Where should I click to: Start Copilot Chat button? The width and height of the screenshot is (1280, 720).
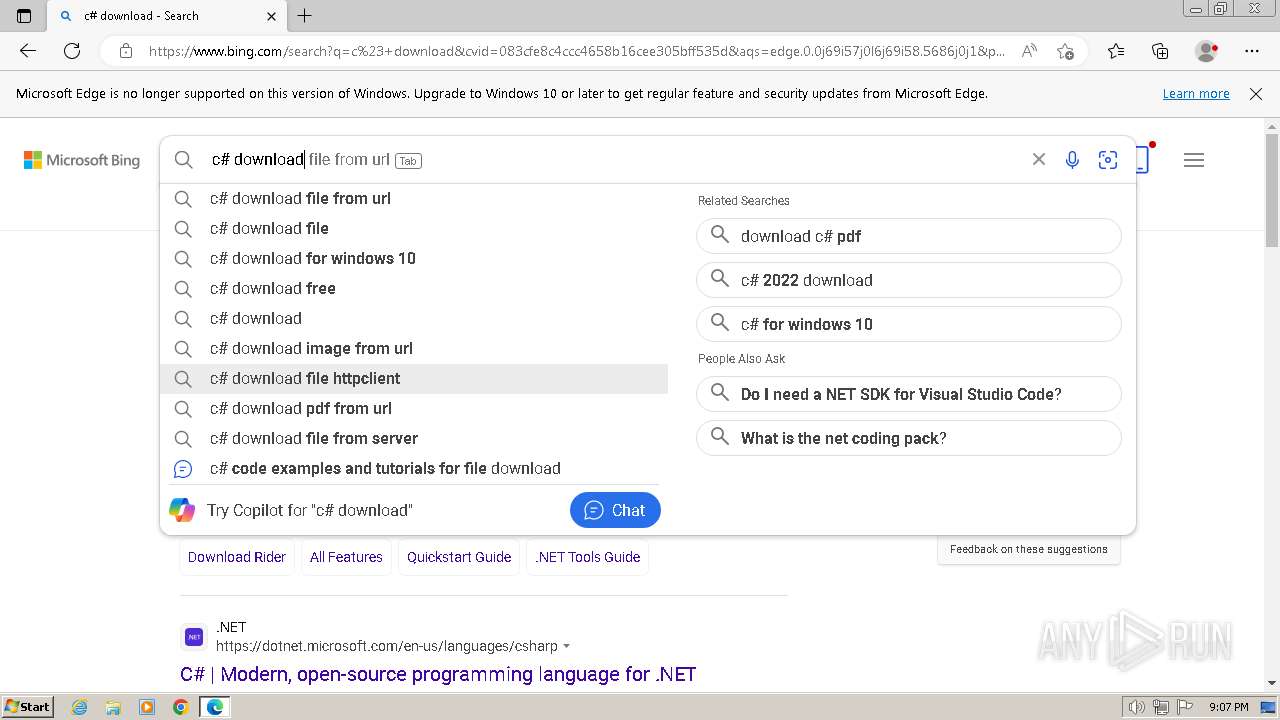pyautogui.click(x=615, y=510)
